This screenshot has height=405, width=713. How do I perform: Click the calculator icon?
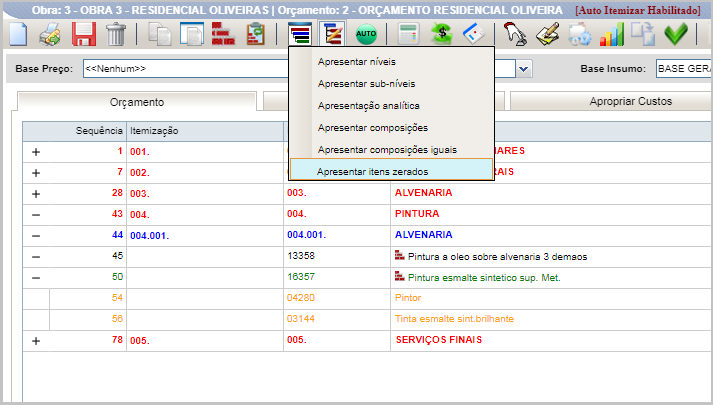(x=408, y=35)
